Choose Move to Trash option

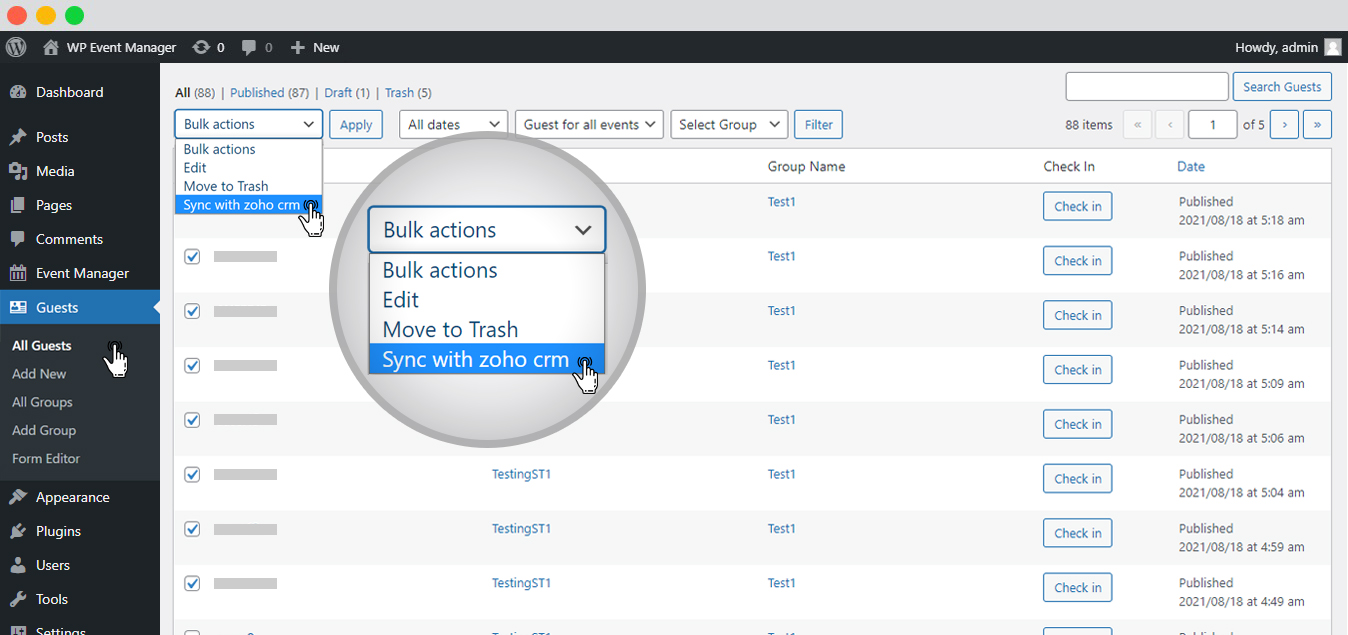[248, 186]
